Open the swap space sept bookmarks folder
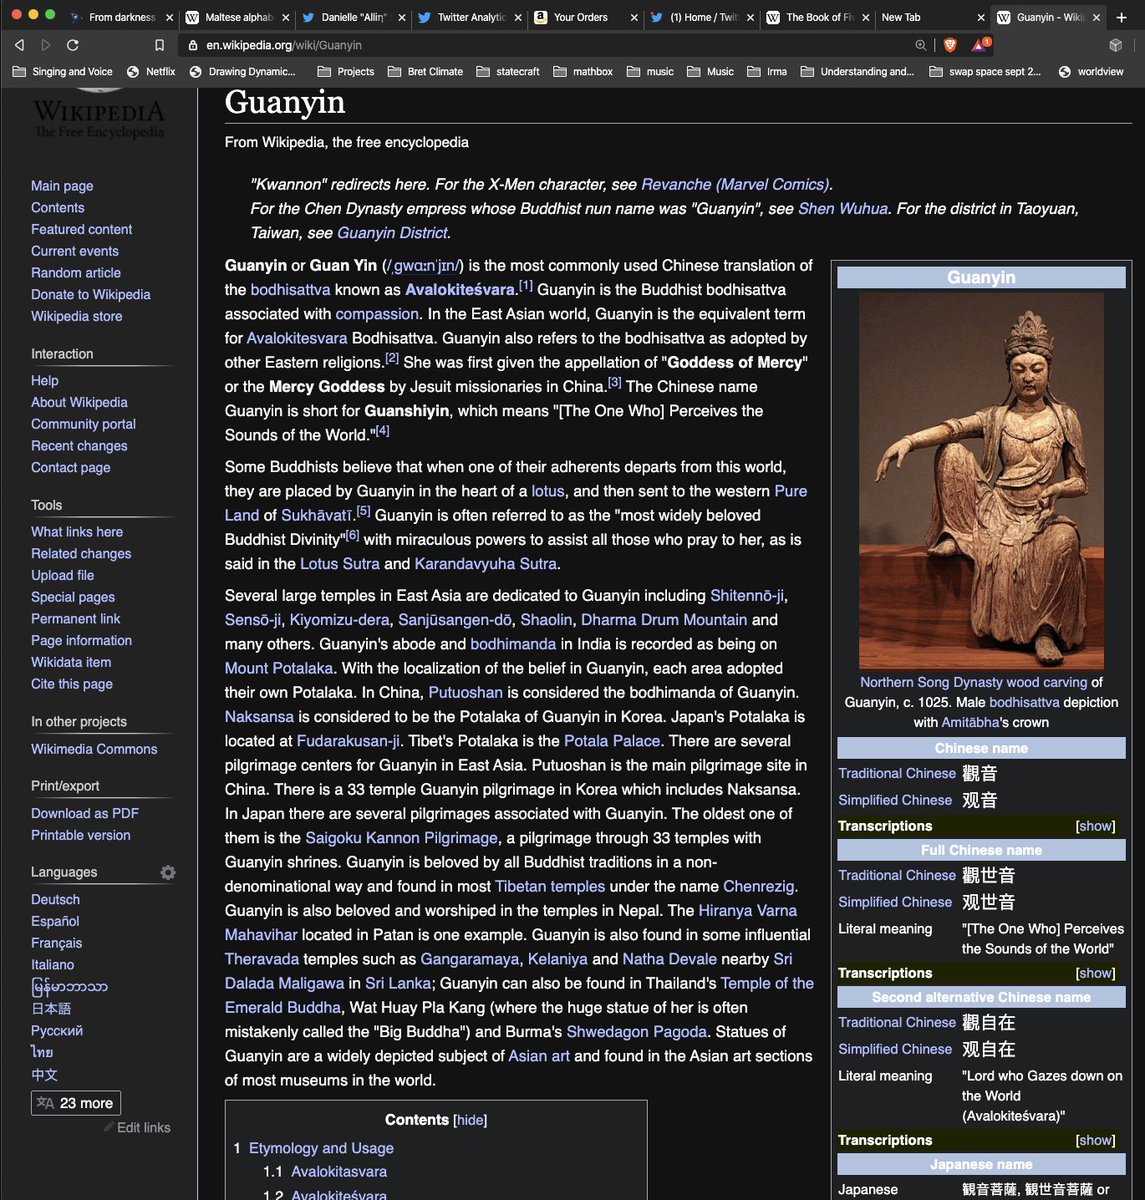1145x1200 pixels. pyautogui.click(x=985, y=72)
